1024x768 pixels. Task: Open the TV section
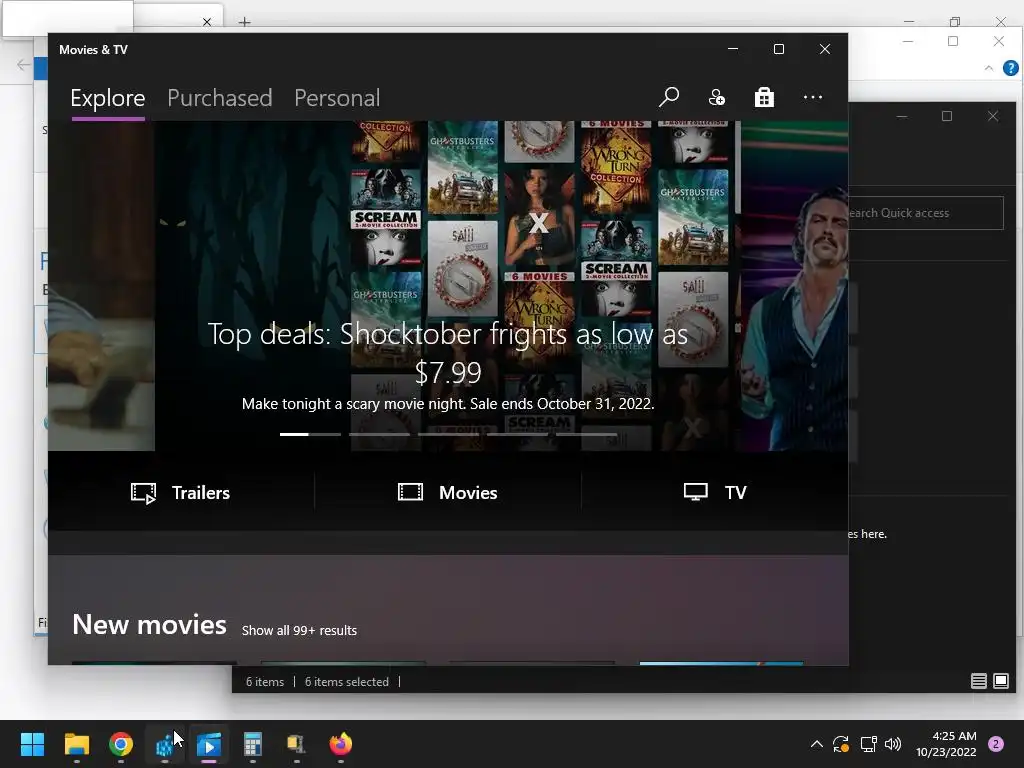[715, 492]
